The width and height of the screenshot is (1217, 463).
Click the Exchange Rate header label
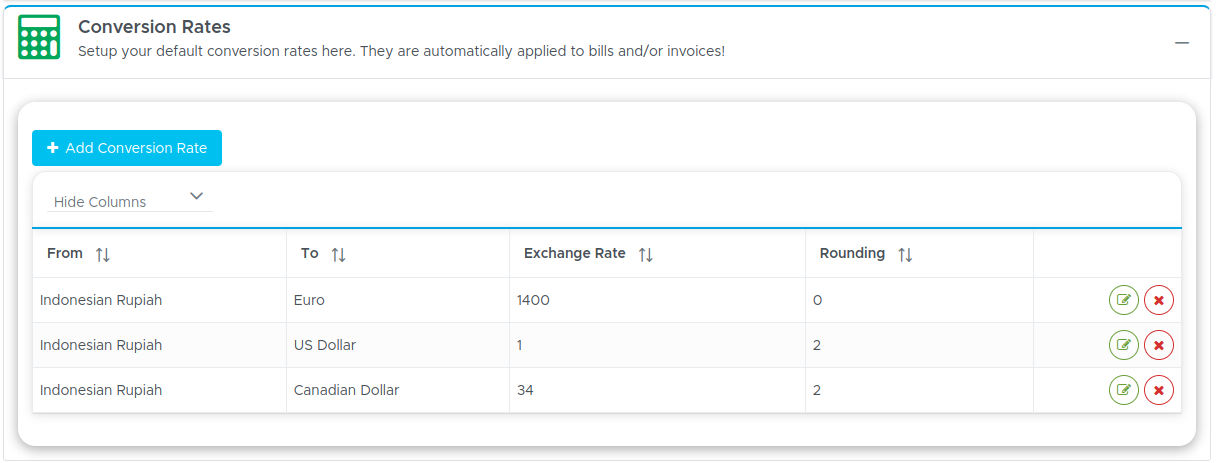[575, 254]
